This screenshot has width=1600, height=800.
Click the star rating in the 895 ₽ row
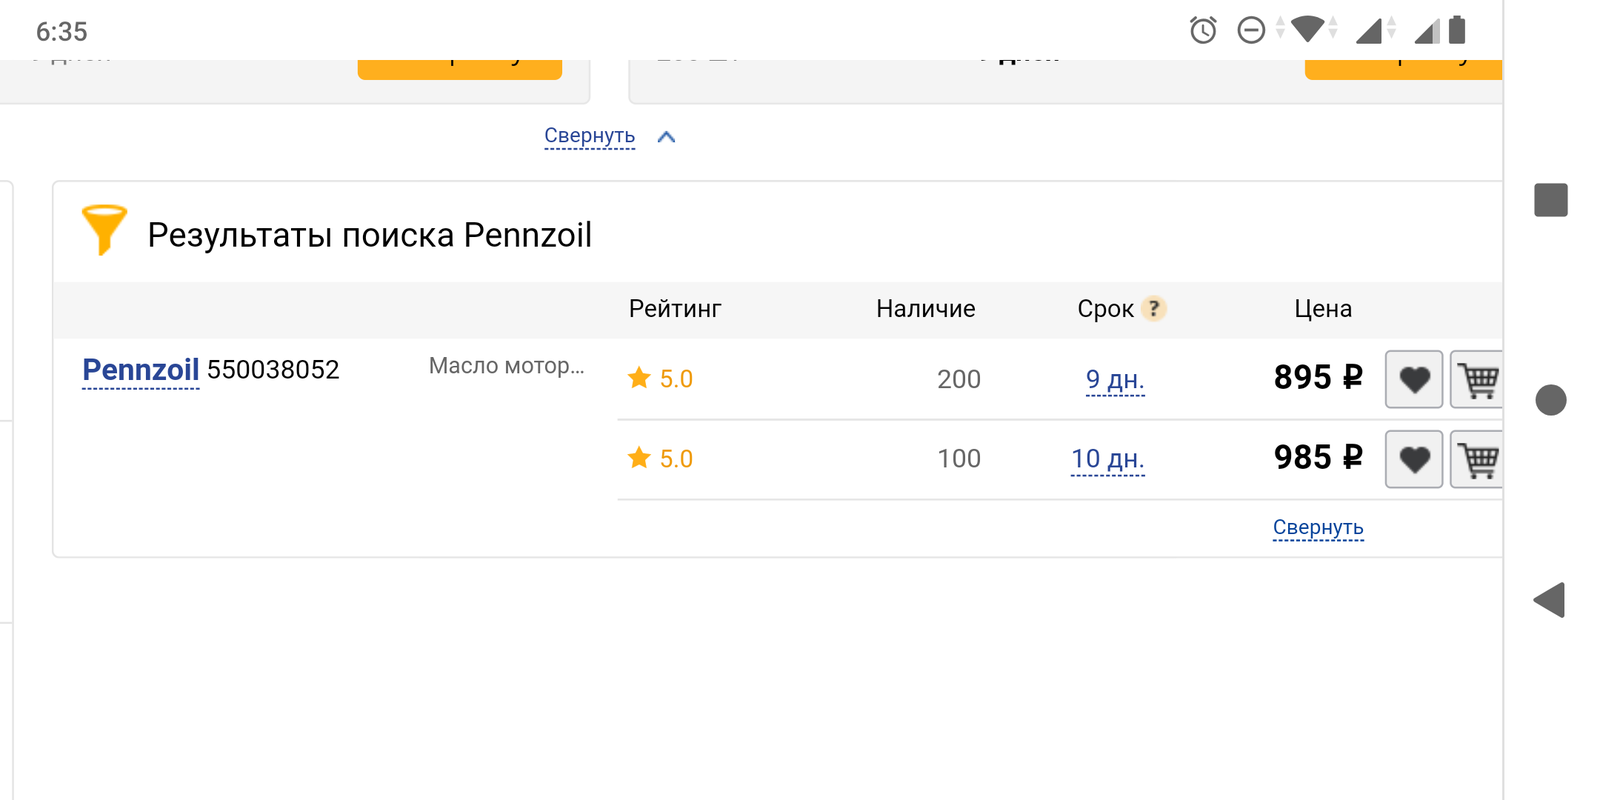coord(660,379)
